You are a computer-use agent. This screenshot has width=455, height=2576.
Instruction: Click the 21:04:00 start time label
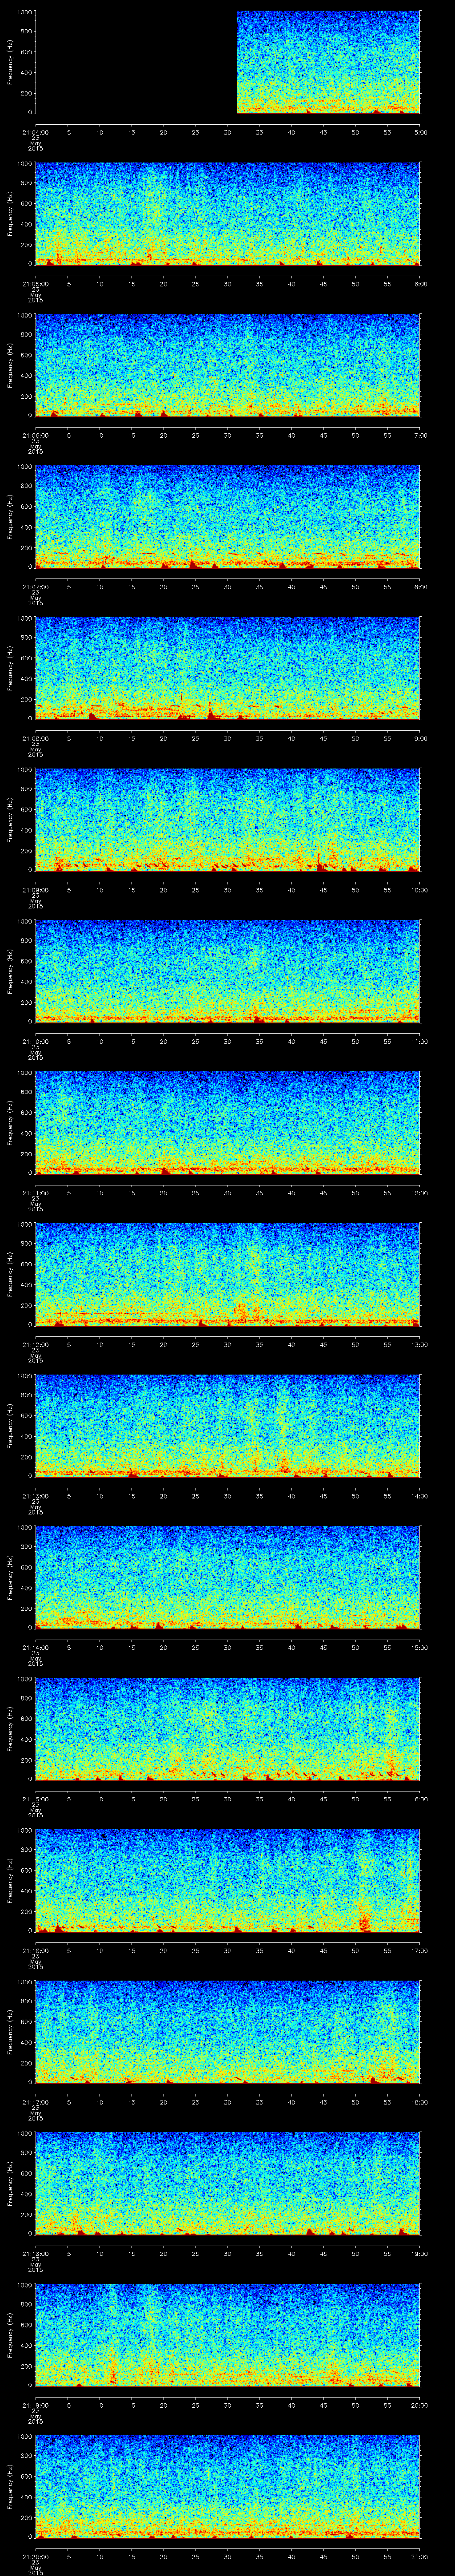pyautogui.click(x=35, y=132)
